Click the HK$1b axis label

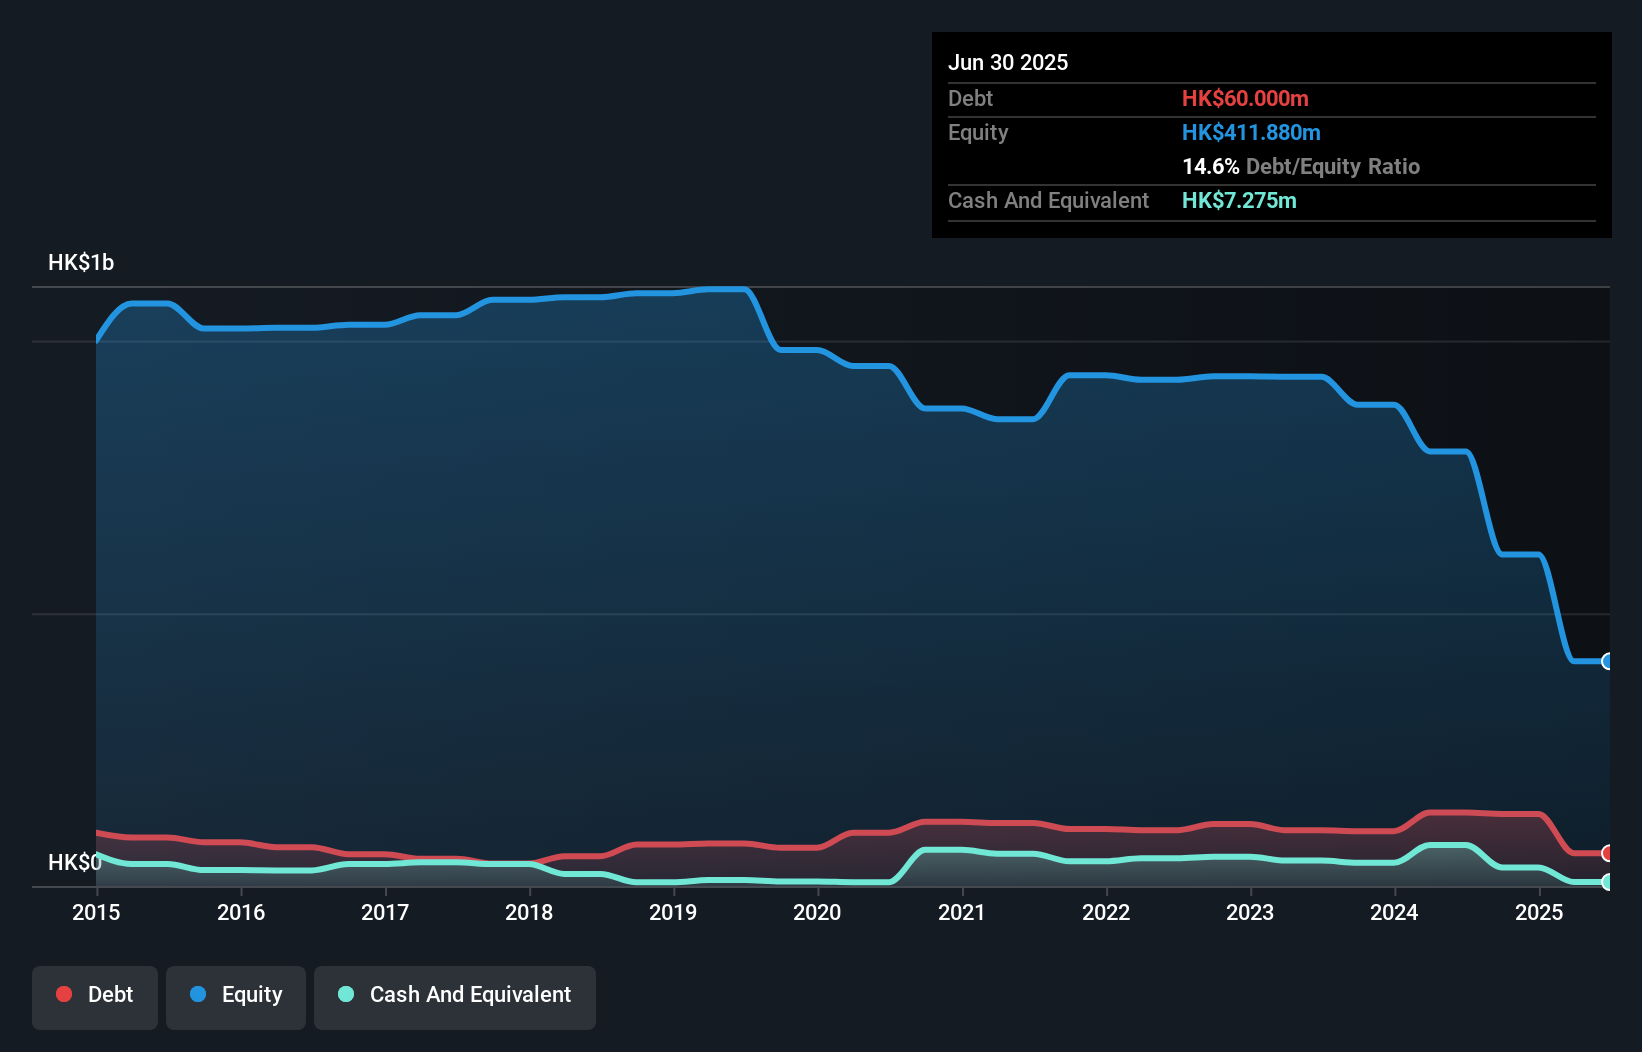click(x=81, y=262)
